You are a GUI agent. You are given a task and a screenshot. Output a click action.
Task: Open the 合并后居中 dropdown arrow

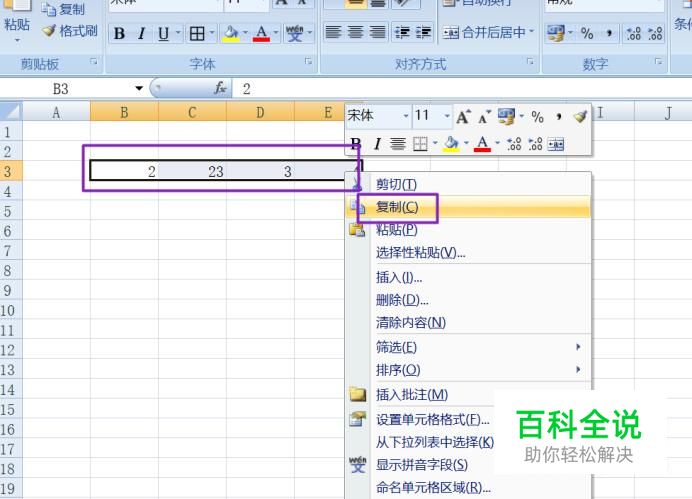pos(531,32)
